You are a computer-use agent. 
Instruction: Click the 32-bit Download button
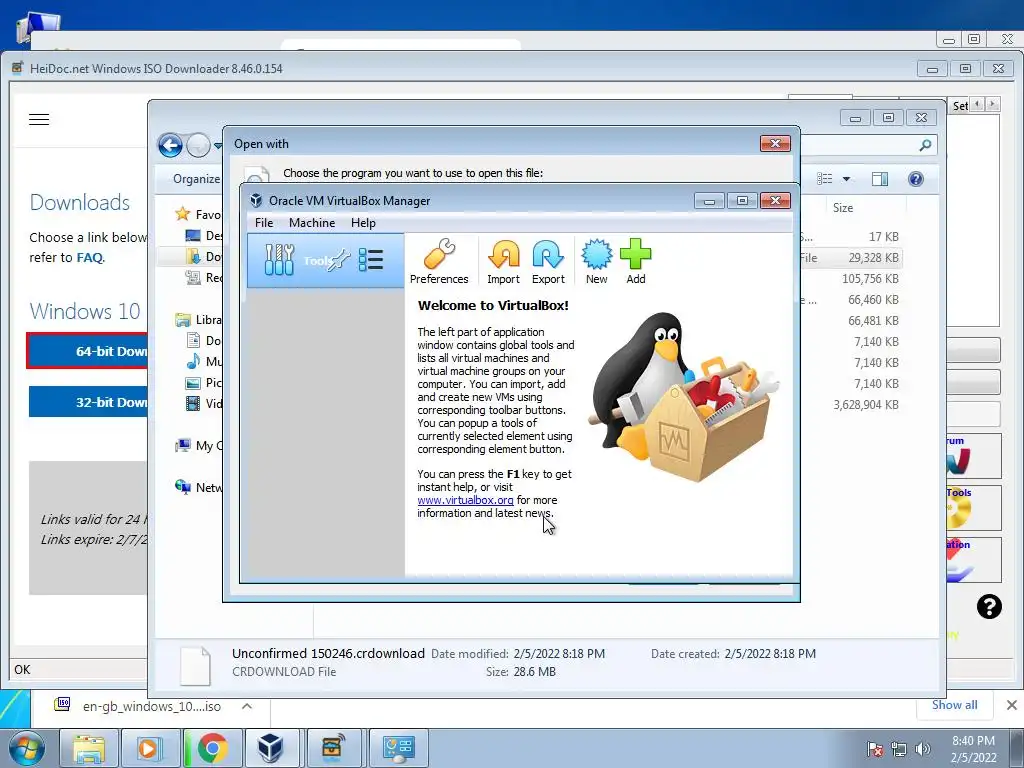[88, 402]
